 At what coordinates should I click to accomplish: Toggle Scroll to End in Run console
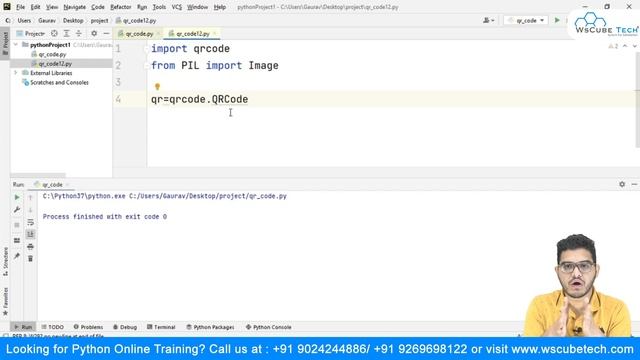(x=30, y=234)
